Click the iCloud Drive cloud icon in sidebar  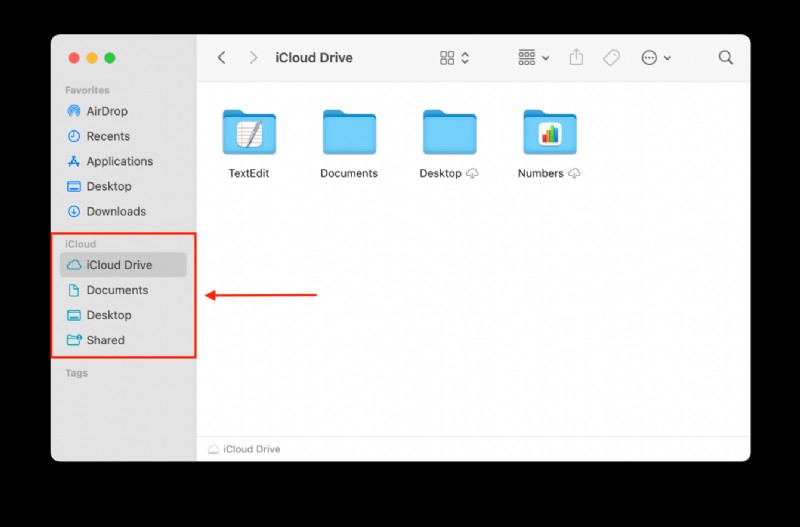74,265
